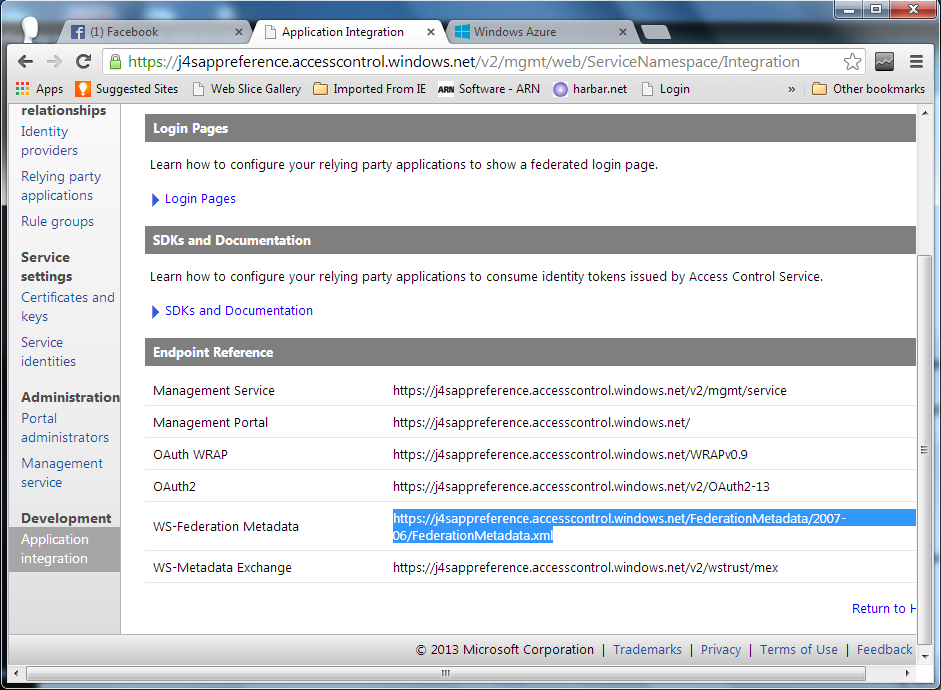The image size is (941, 690).
Task: Click the Management Portal endpoint URL
Action: pyautogui.click(x=541, y=422)
